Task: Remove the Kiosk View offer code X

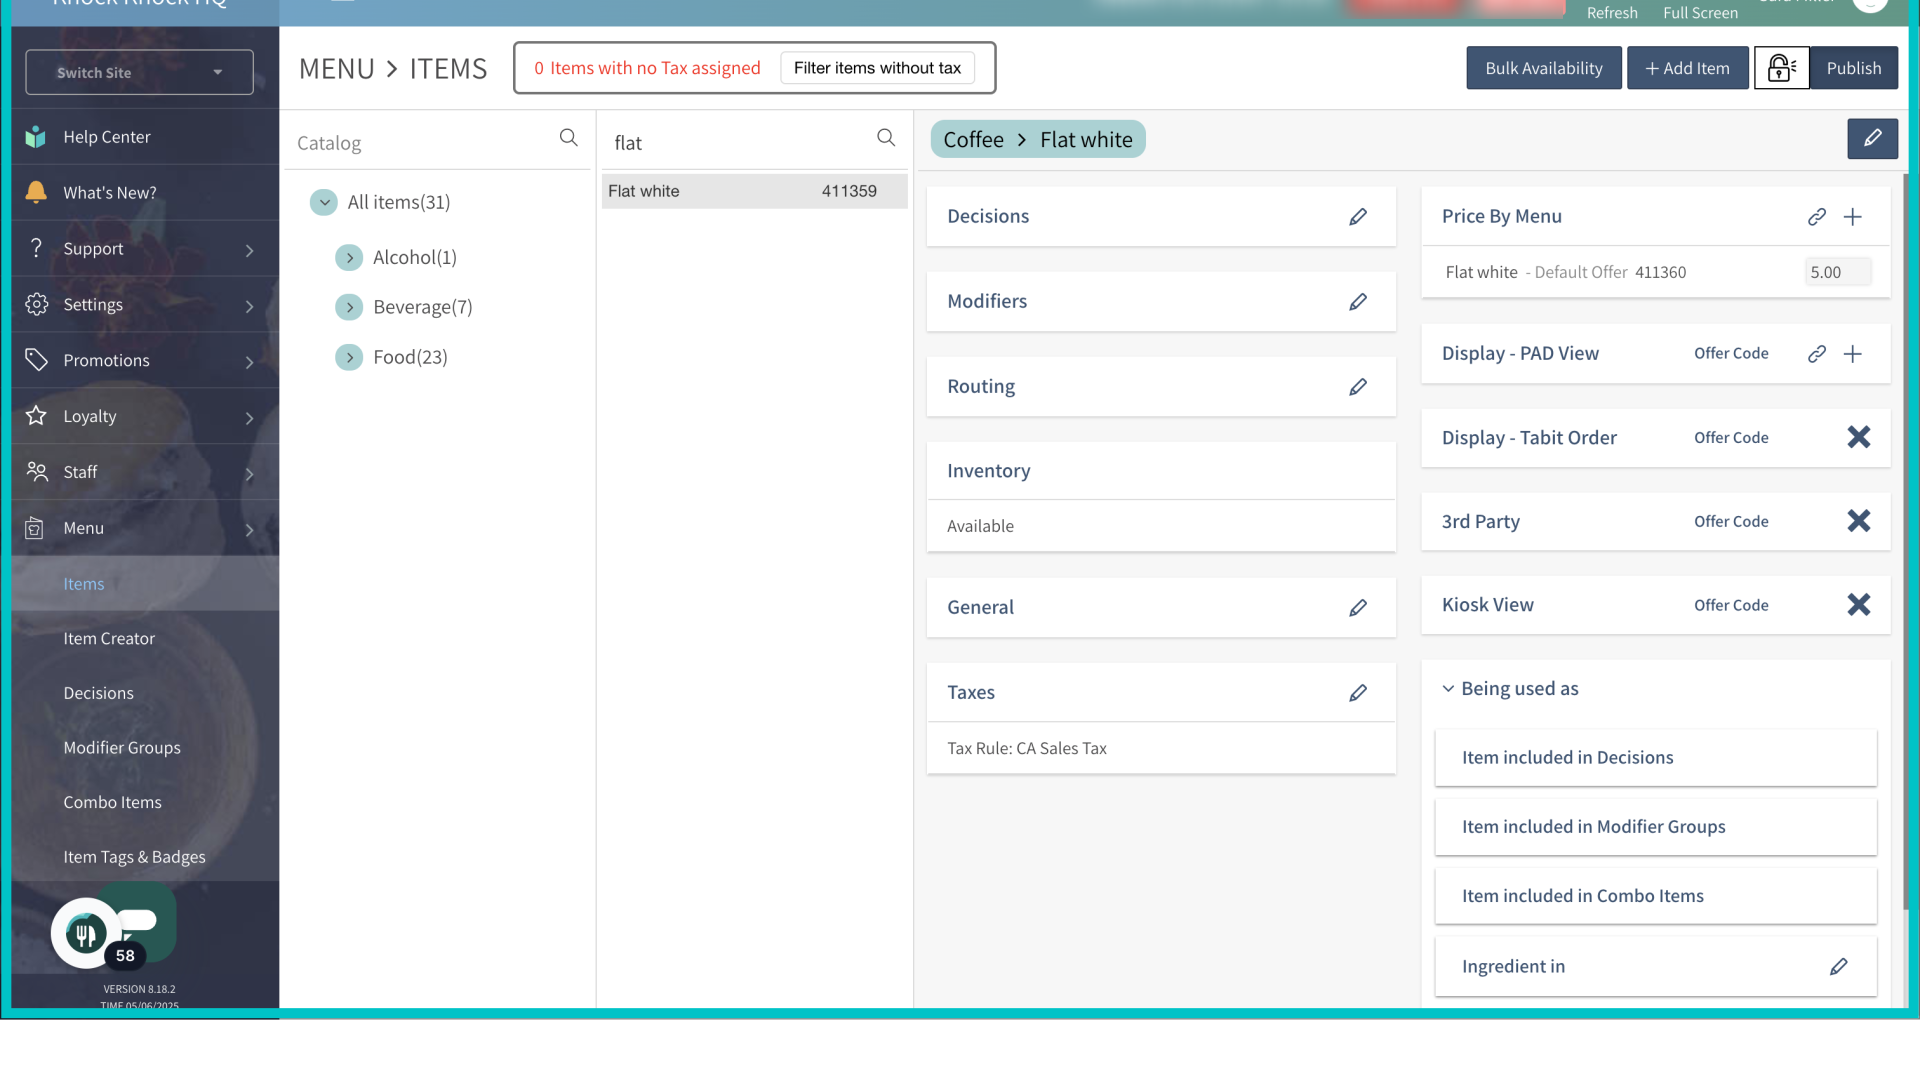Action: 1858,605
